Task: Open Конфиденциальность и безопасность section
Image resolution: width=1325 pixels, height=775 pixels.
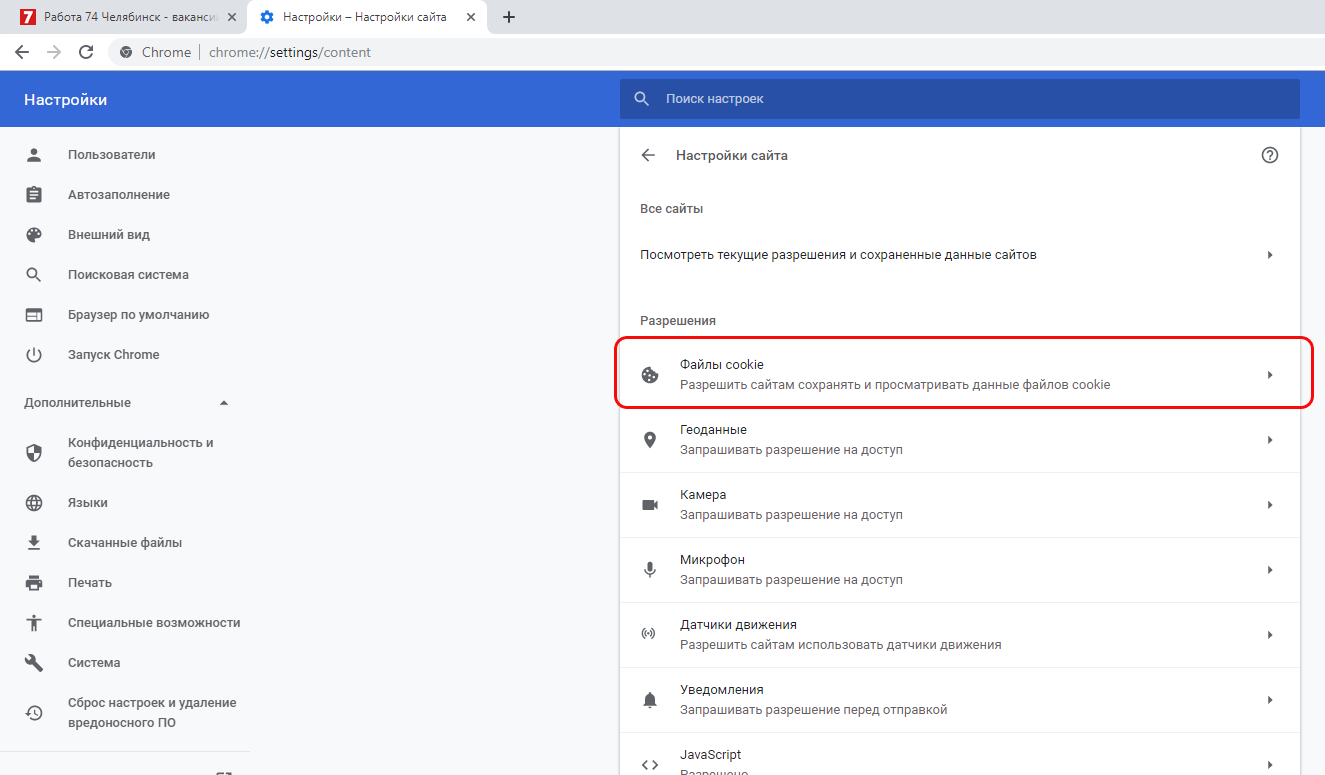Action: tap(140, 453)
